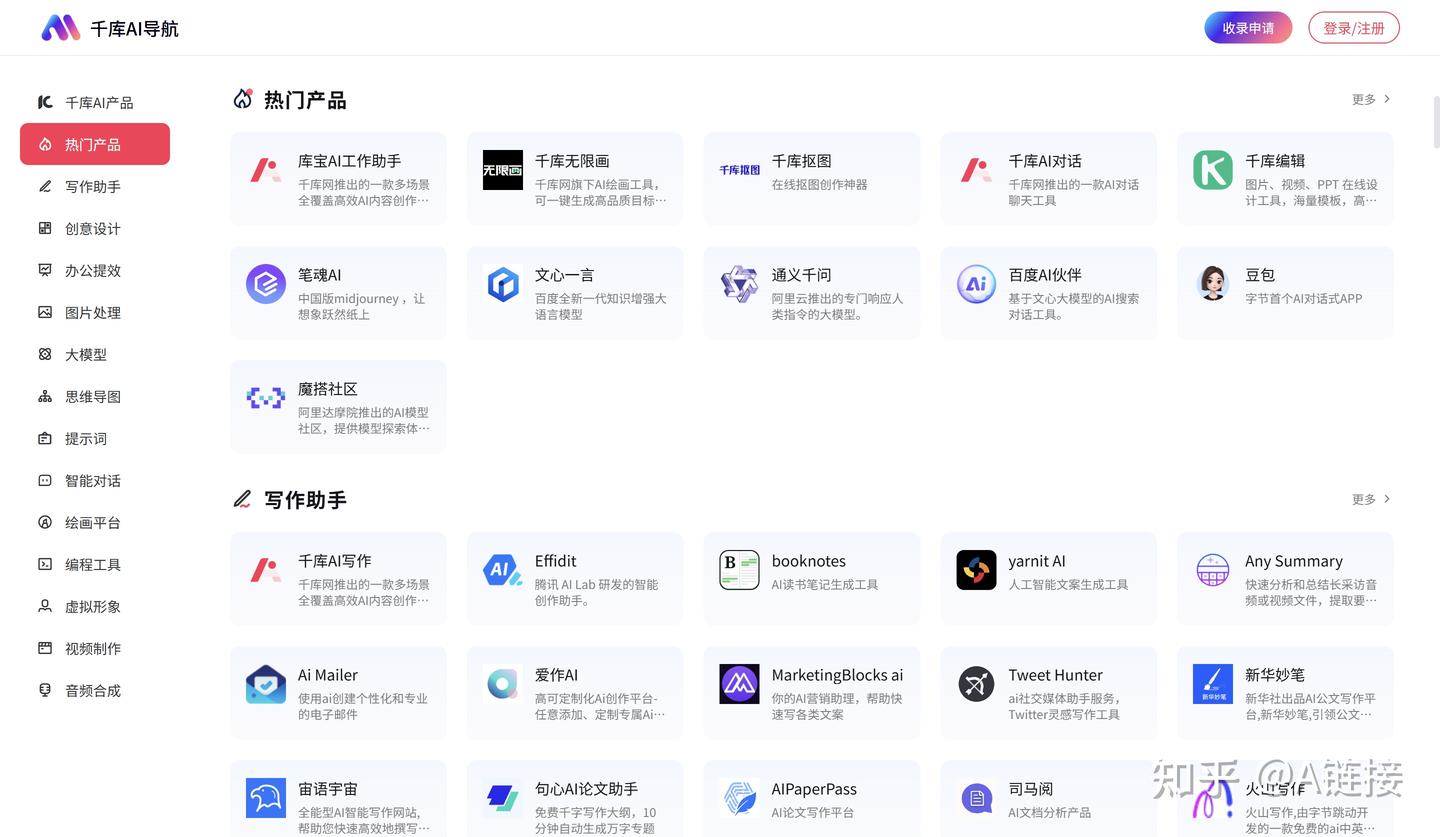
Task: Click the 千库无限画 black logo icon
Action: 503,170
